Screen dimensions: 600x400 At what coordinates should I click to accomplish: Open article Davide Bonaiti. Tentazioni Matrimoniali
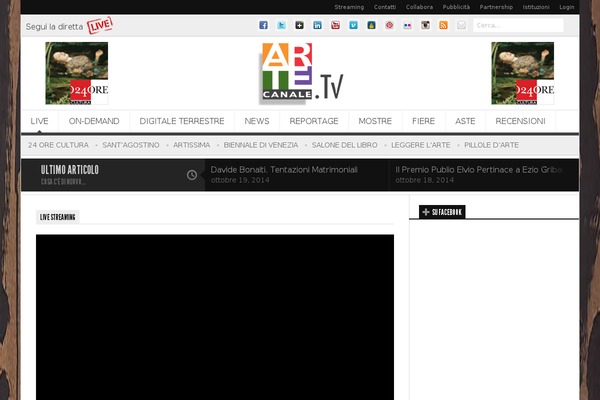[x=284, y=170]
